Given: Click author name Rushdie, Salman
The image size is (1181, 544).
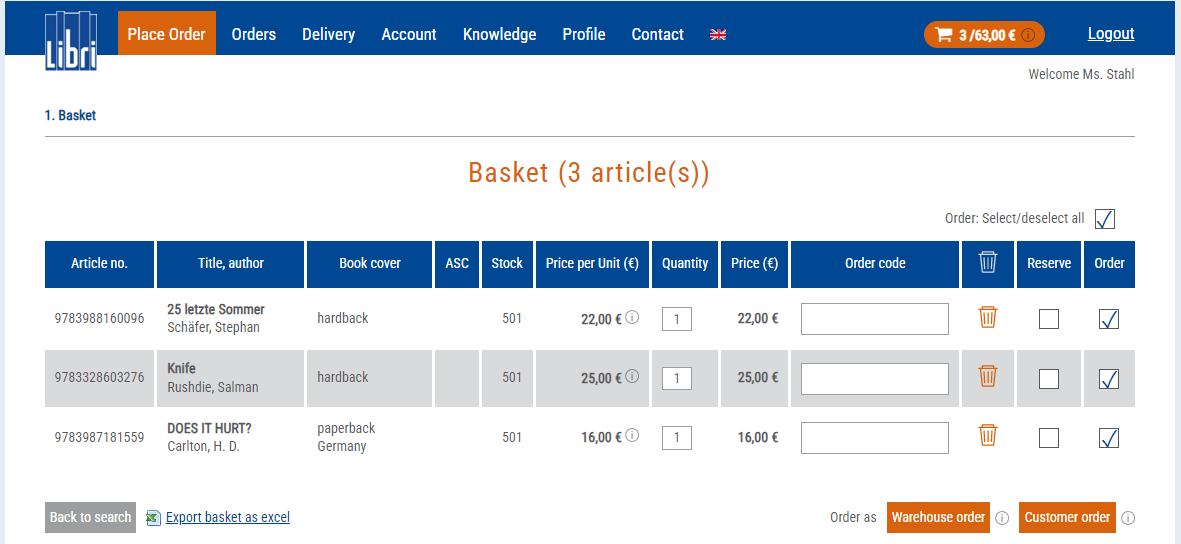Looking at the screenshot, I should tap(212, 387).
